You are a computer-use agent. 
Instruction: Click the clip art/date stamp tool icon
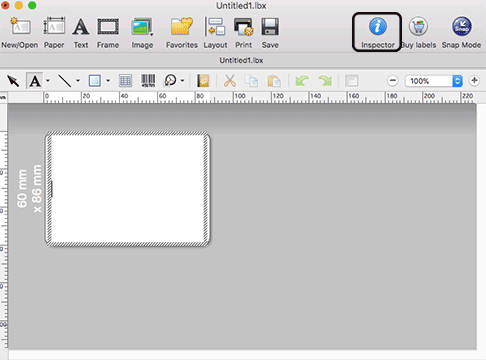click(171, 81)
